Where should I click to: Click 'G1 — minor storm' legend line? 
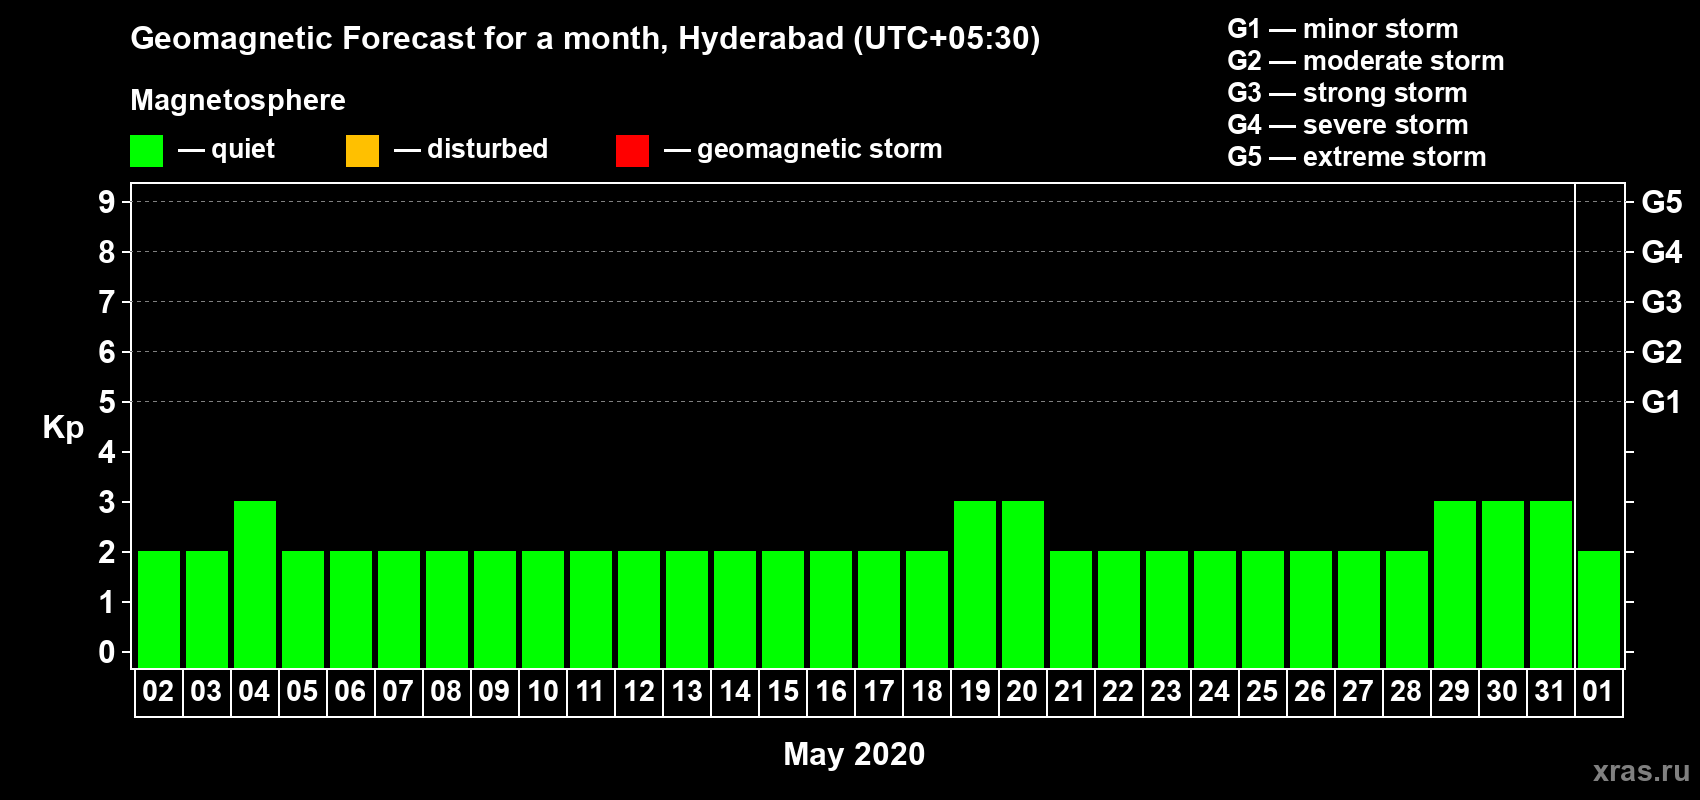pos(1342,29)
